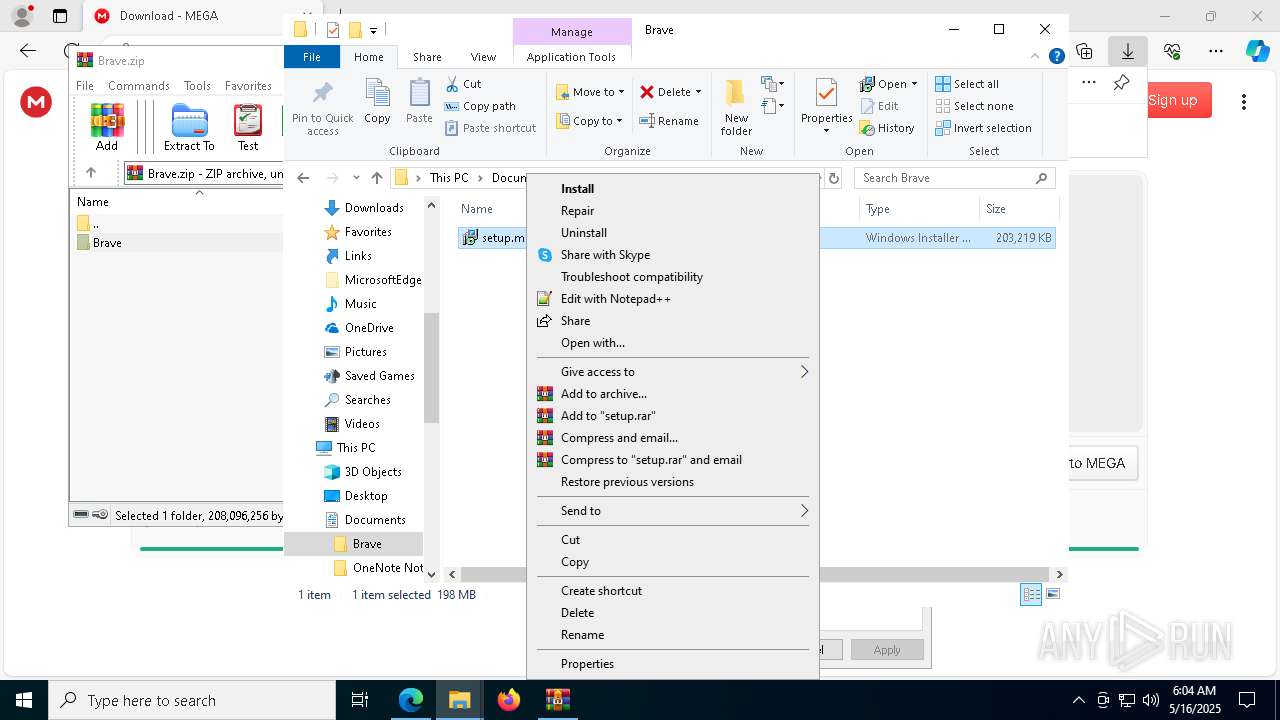The height and width of the screenshot is (720, 1280).
Task: Open Properties from the context menu
Action: click(x=587, y=663)
